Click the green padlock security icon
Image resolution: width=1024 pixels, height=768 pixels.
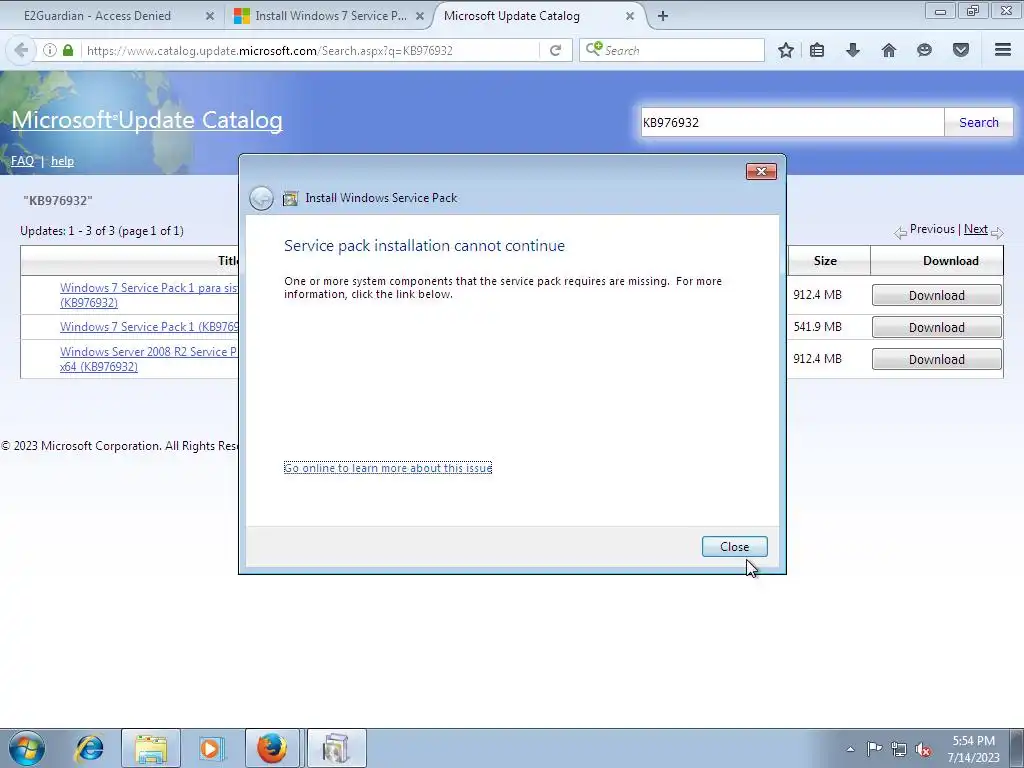pos(68,50)
